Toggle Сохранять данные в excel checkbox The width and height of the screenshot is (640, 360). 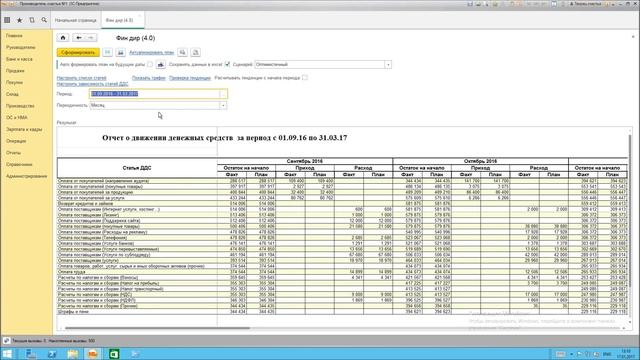pyautogui.click(x=227, y=64)
